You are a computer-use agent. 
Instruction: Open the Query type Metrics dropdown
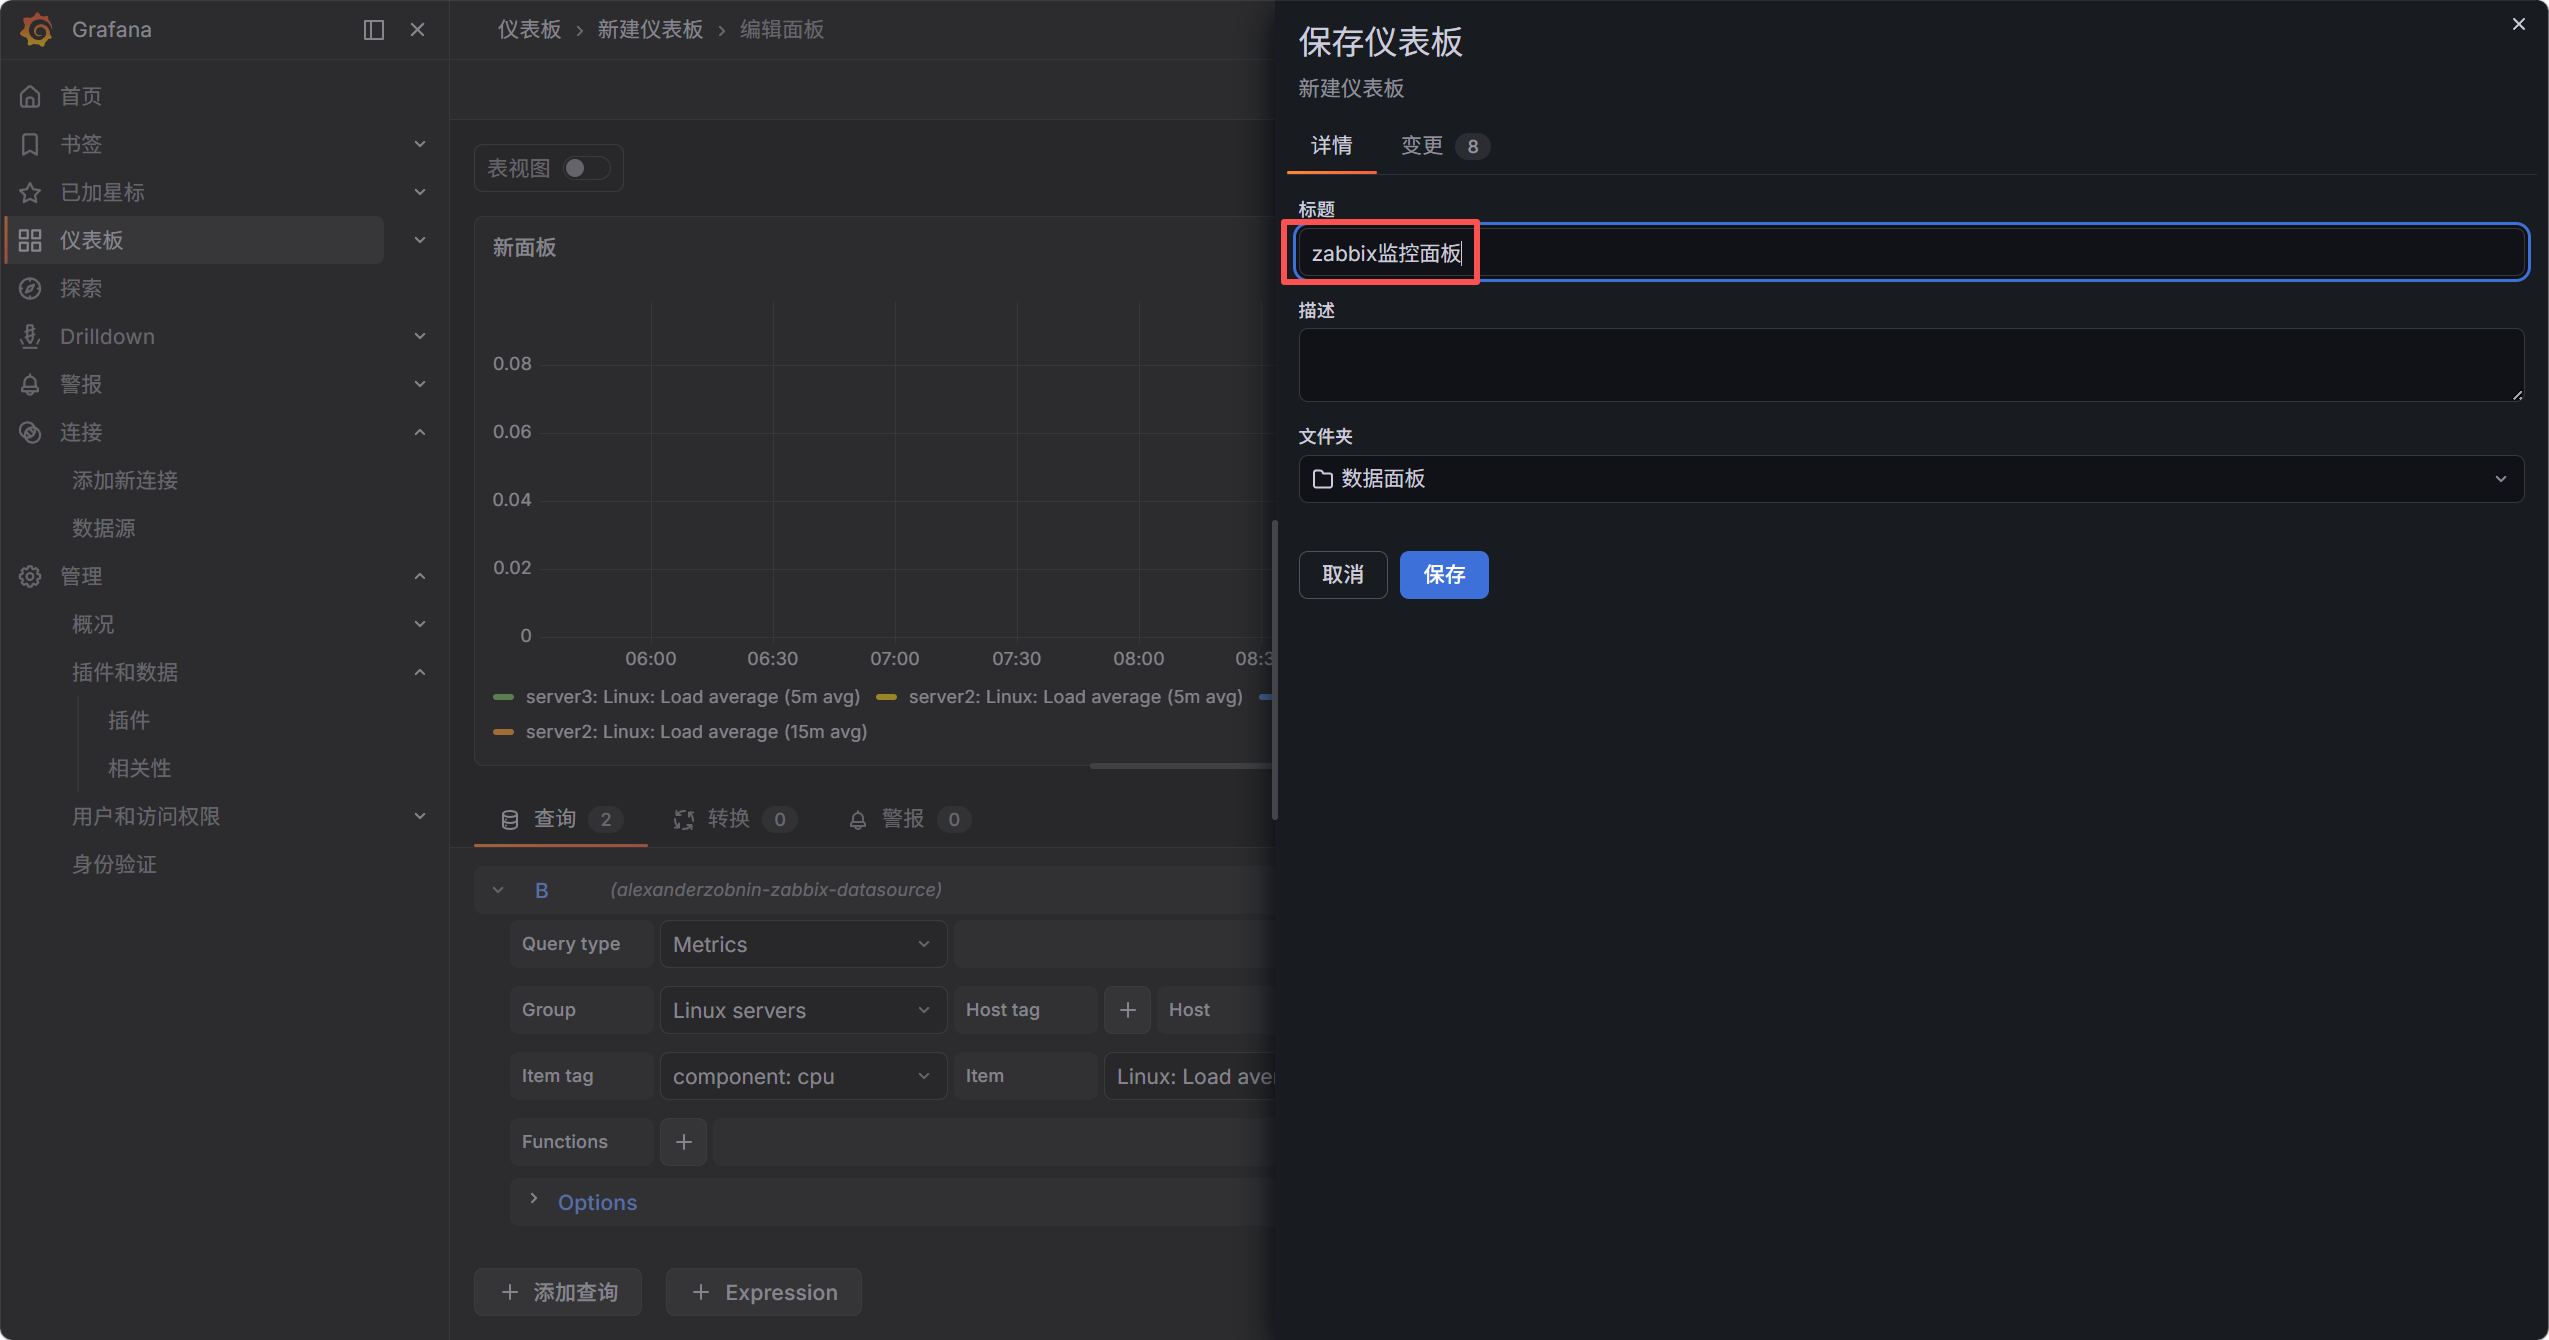coord(803,944)
